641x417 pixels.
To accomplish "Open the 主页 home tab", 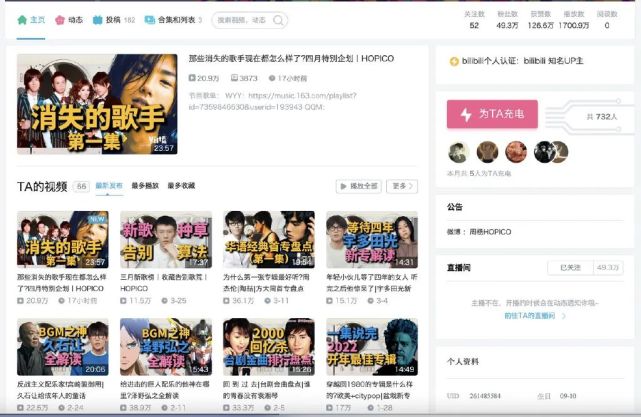I will click(31, 20).
